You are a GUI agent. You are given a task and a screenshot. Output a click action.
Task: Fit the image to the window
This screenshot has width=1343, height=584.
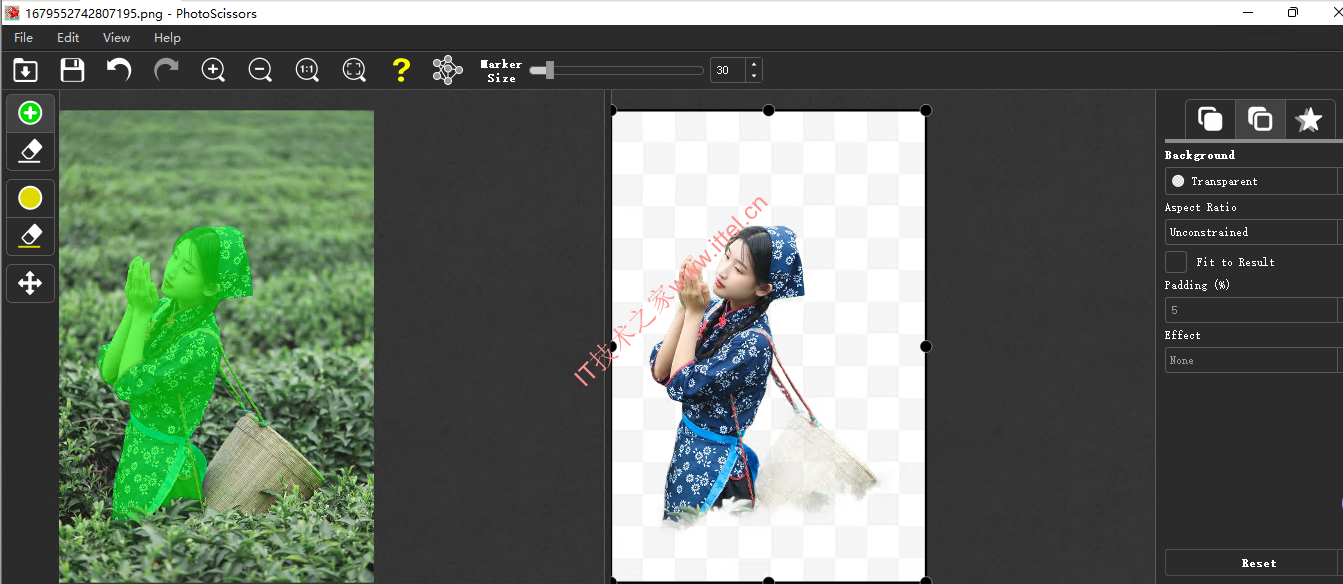(x=354, y=70)
